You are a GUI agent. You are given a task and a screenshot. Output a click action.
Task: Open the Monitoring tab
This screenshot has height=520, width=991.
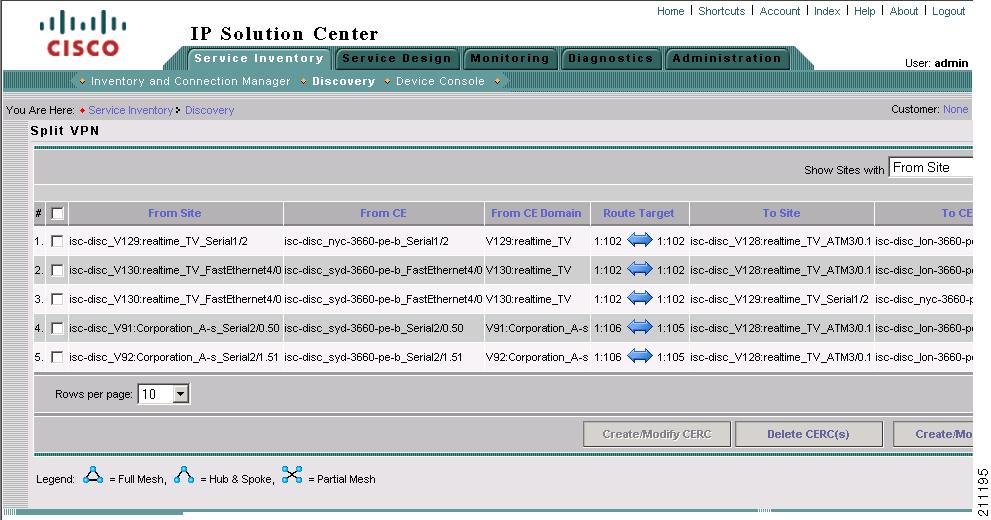pos(509,58)
